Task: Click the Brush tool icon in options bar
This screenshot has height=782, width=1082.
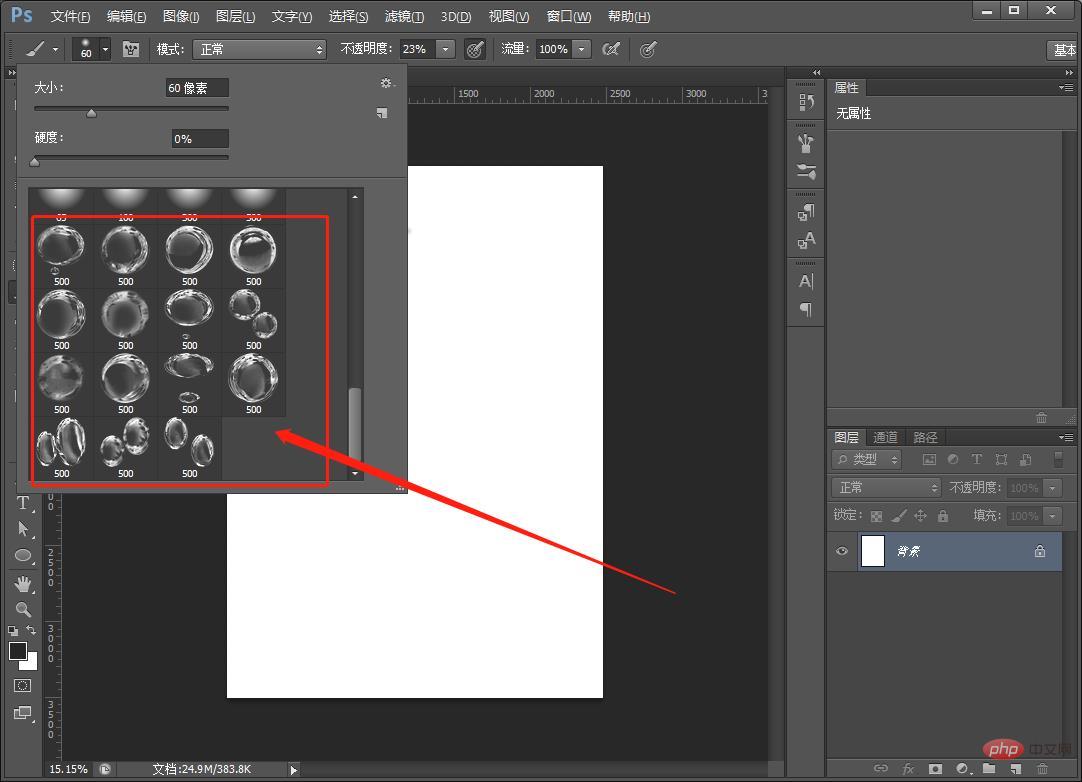Action: pyautogui.click(x=35, y=49)
